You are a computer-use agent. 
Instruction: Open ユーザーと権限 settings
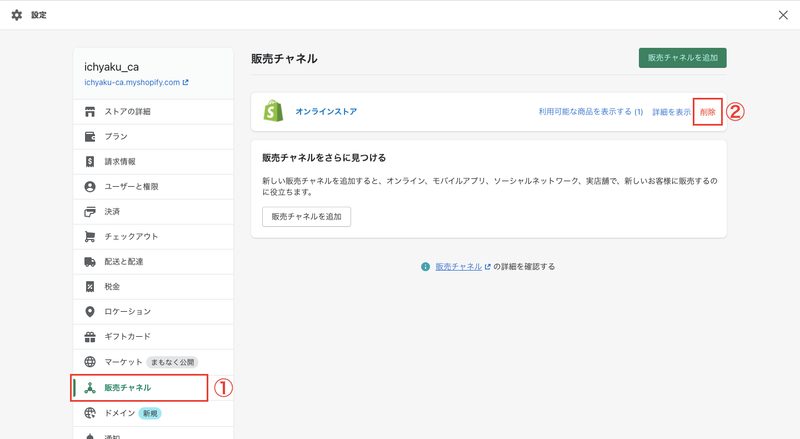point(153,186)
